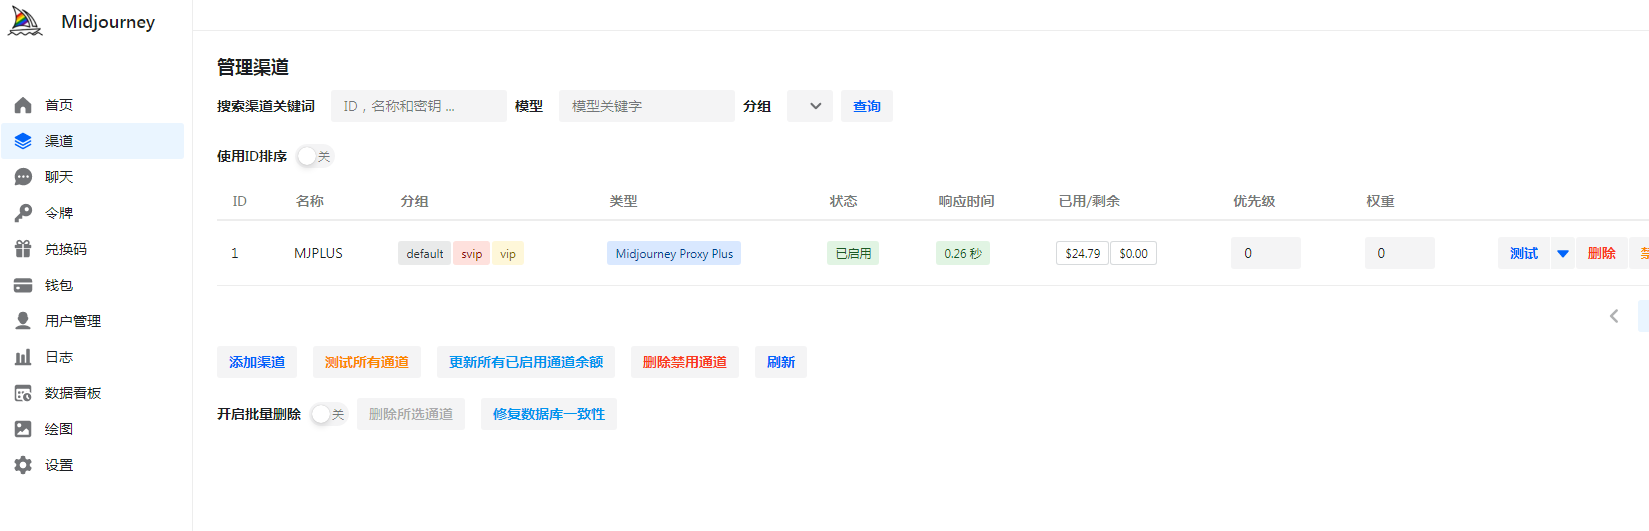Click the key icon beside 令牌
Image resolution: width=1649 pixels, height=531 pixels.
pos(23,213)
